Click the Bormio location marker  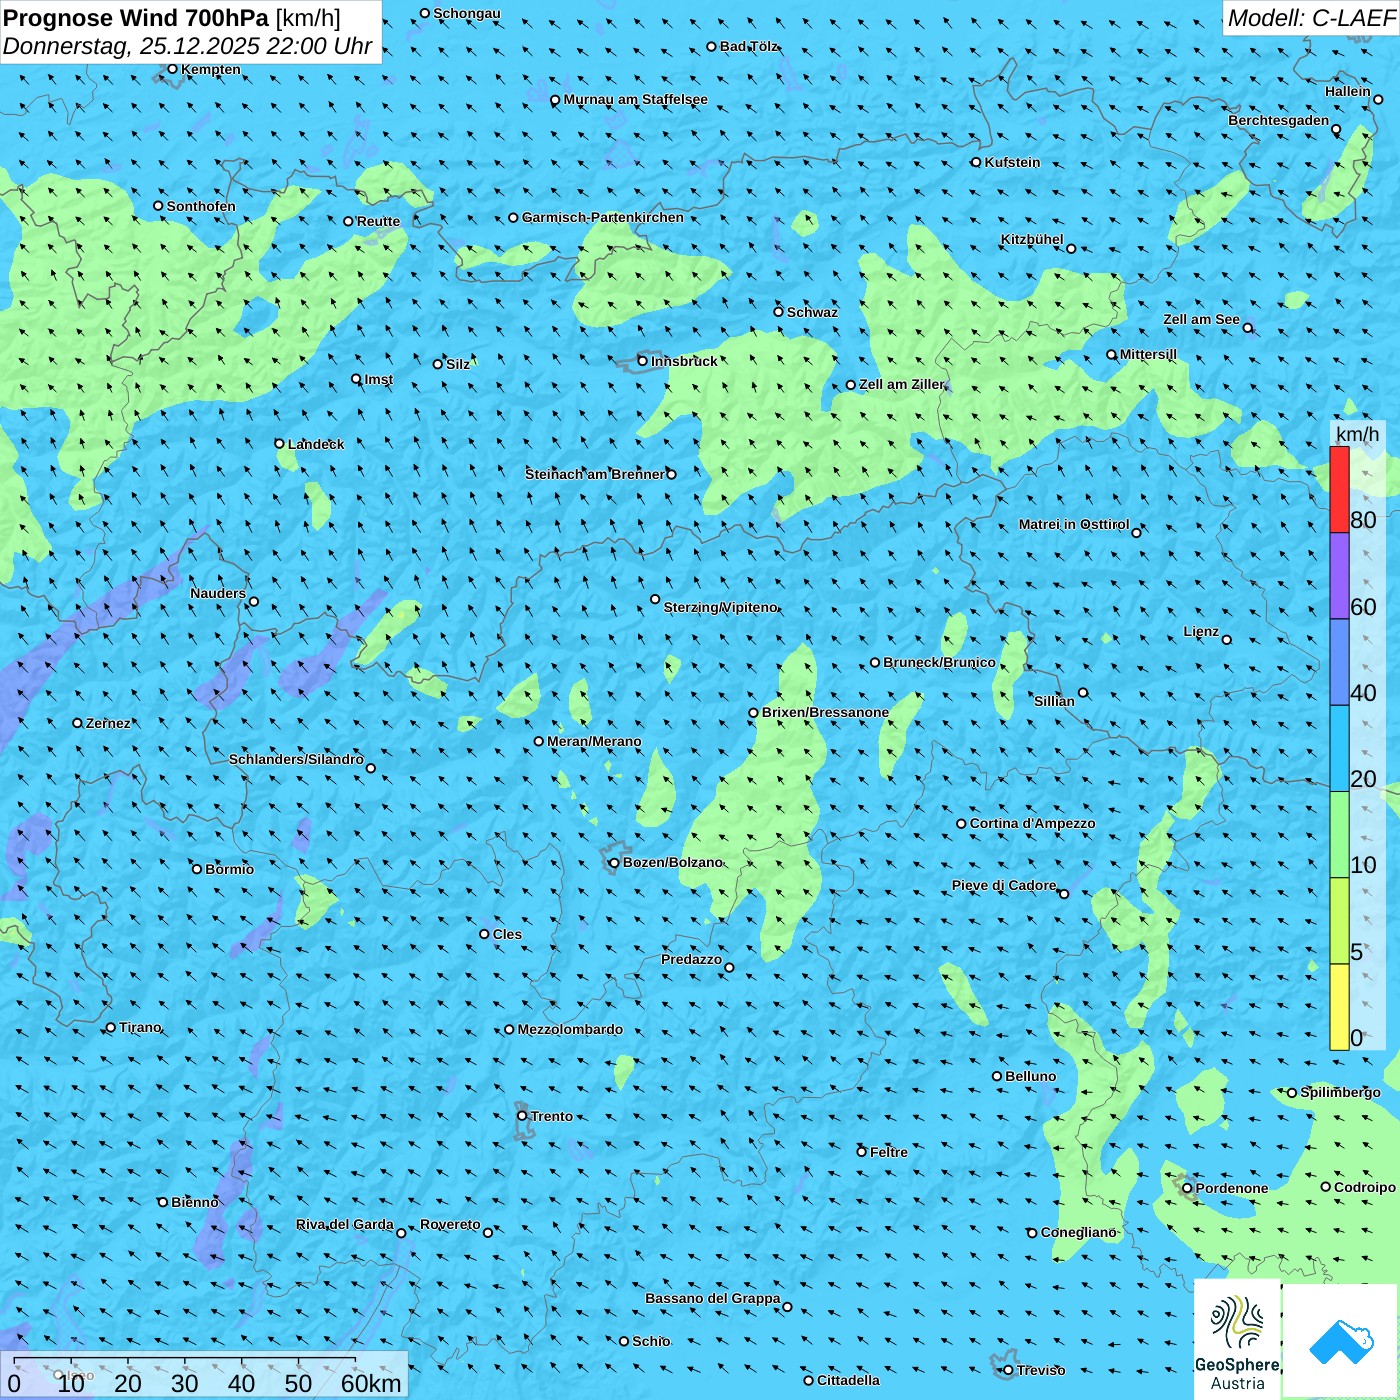tap(197, 869)
